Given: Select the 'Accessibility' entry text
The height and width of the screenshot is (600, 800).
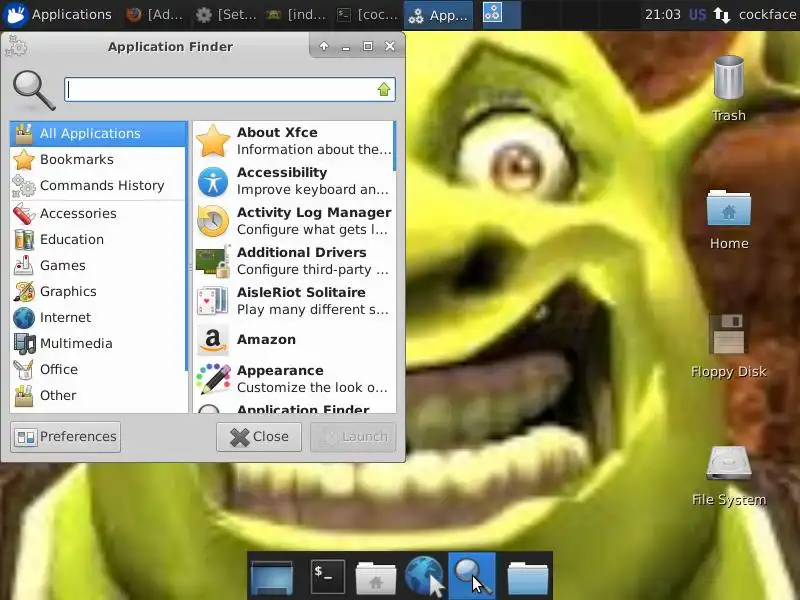Looking at the screenshot, I should point(282,173).
